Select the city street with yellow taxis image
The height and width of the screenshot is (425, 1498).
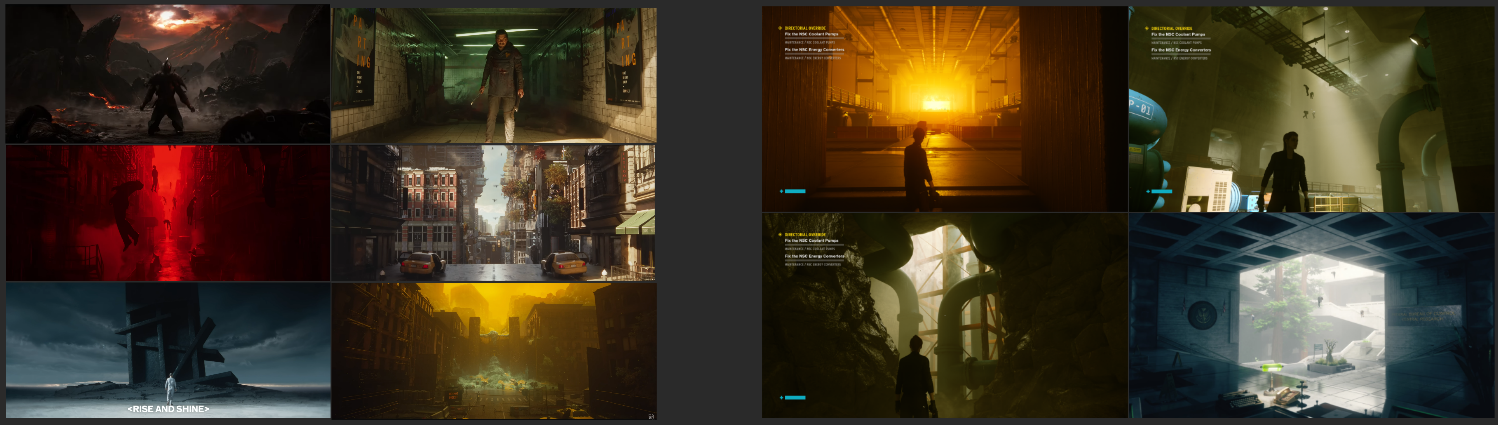[494, 213]
